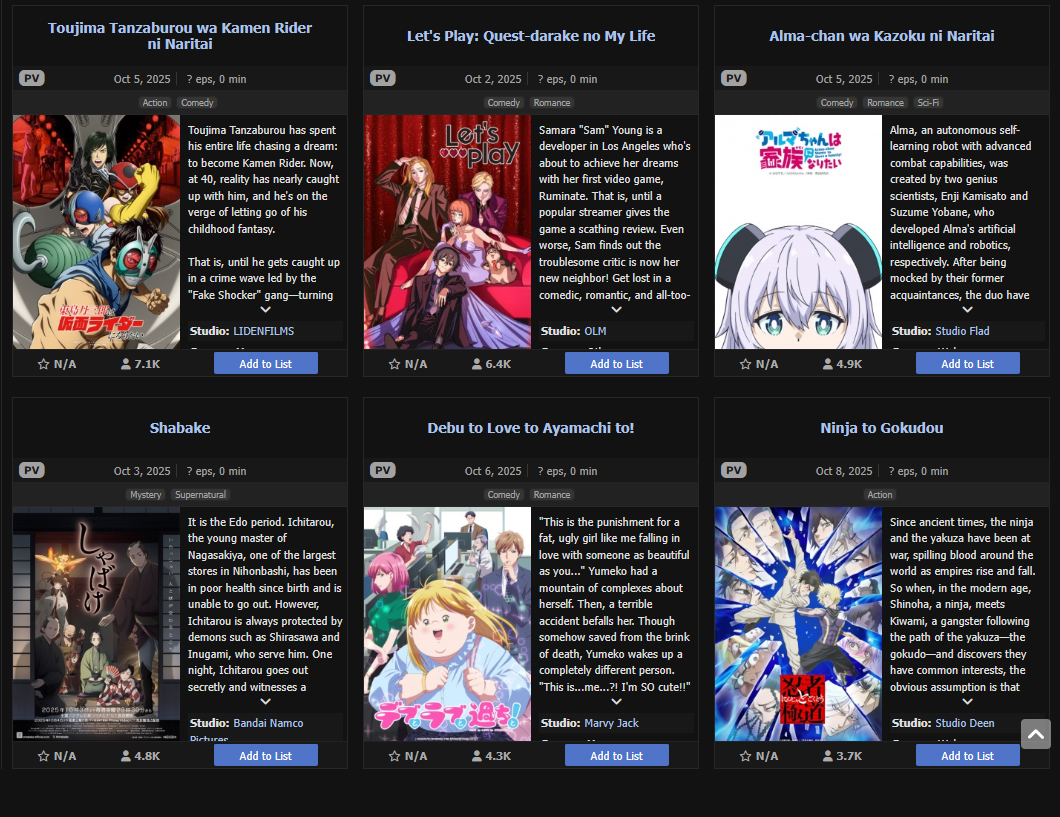This screenshot has width=1060, height=817.
Task: Open the LIDENFILMS studio link
Action: point(264,331)
